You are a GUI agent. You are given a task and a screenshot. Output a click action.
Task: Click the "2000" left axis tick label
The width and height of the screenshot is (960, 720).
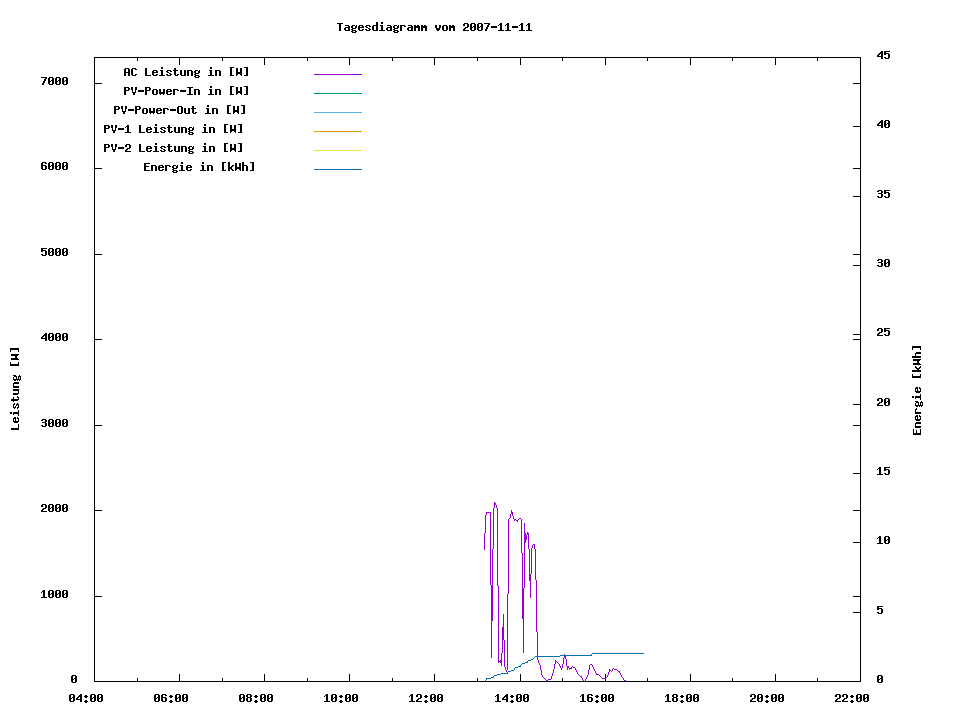click(x=54, y=509)
